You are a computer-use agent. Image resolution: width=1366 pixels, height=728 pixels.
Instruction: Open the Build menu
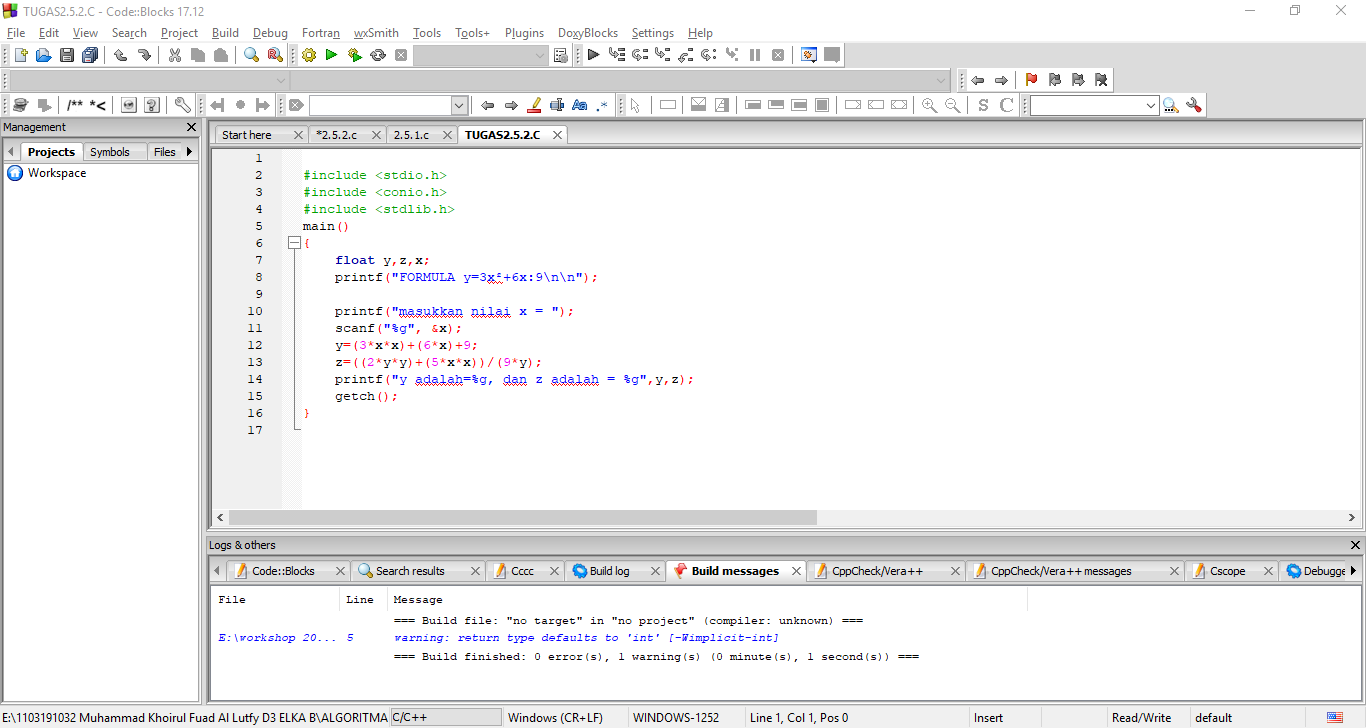225,33
